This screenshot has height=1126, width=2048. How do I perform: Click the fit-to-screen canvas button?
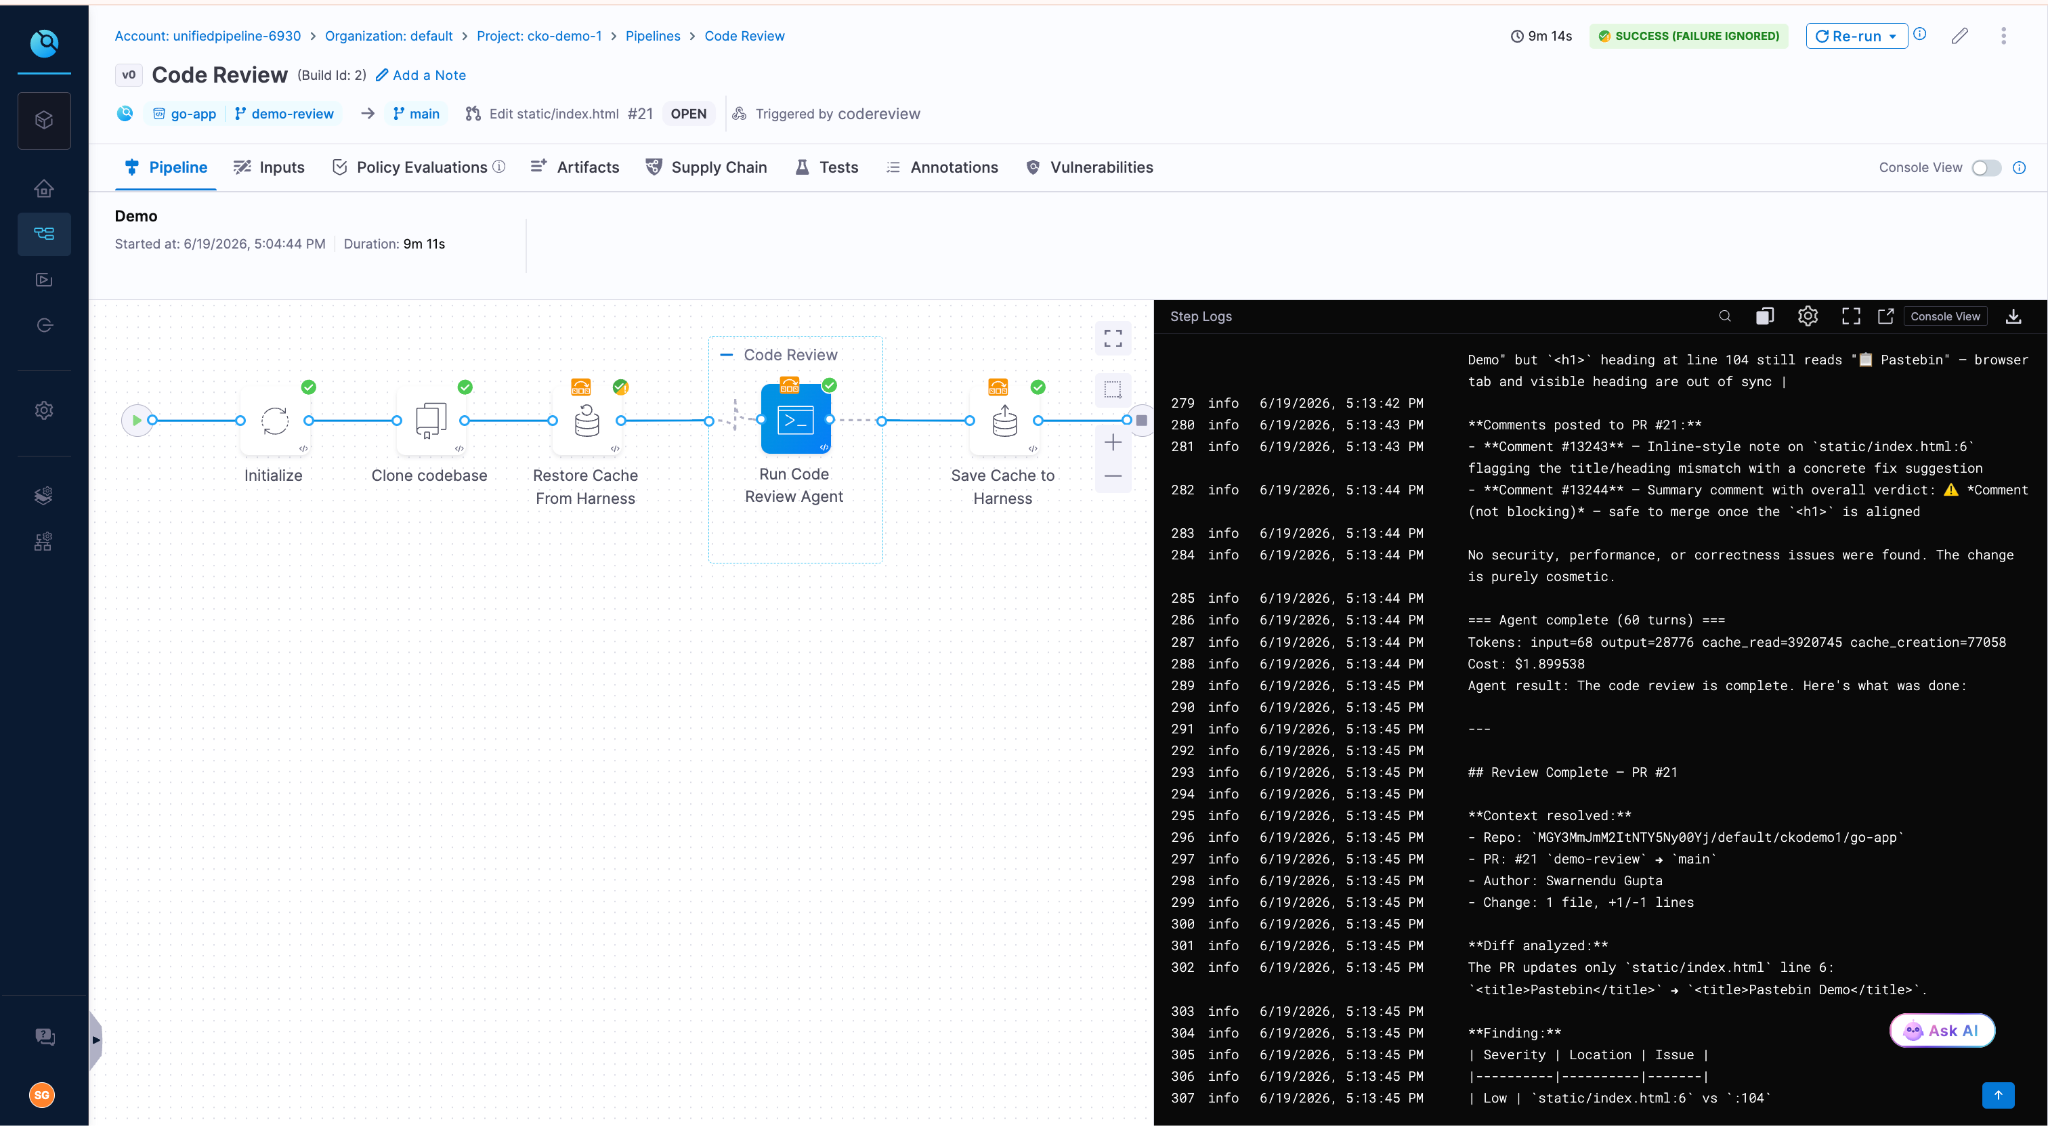[1113, 338]
